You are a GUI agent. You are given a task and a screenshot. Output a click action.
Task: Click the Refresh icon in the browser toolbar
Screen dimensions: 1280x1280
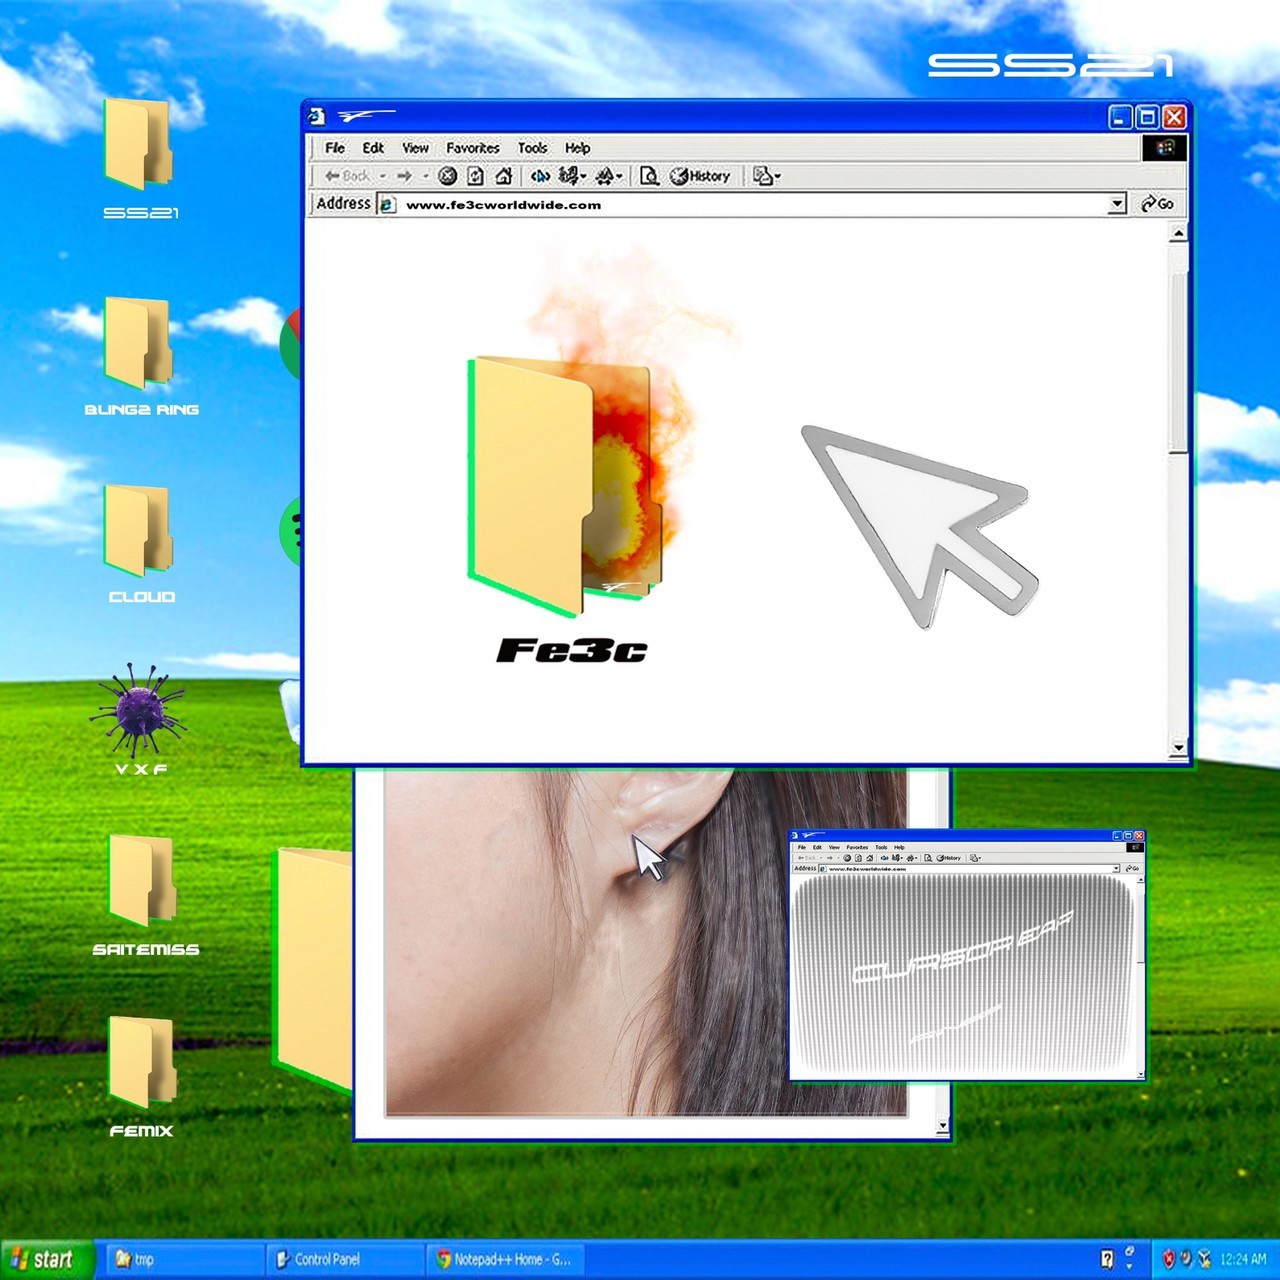(476, 176)
